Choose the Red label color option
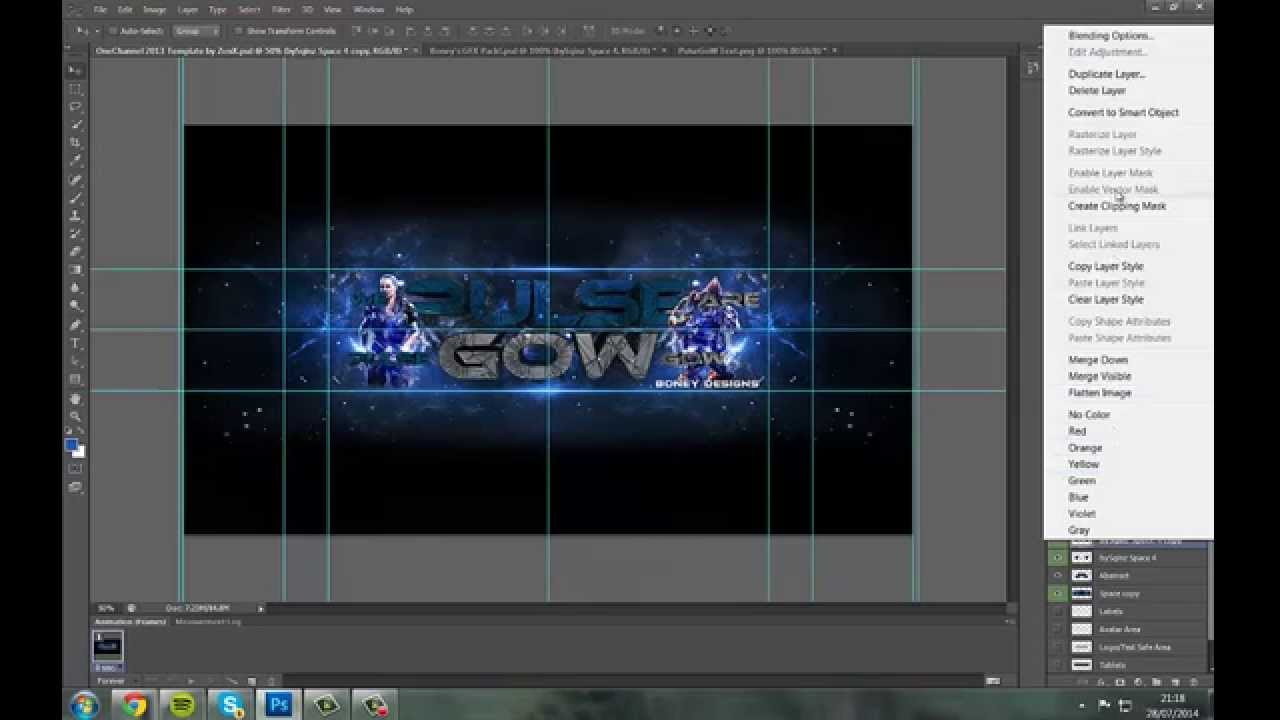This screenshot has height=720, width=1280. point(1077,431)
